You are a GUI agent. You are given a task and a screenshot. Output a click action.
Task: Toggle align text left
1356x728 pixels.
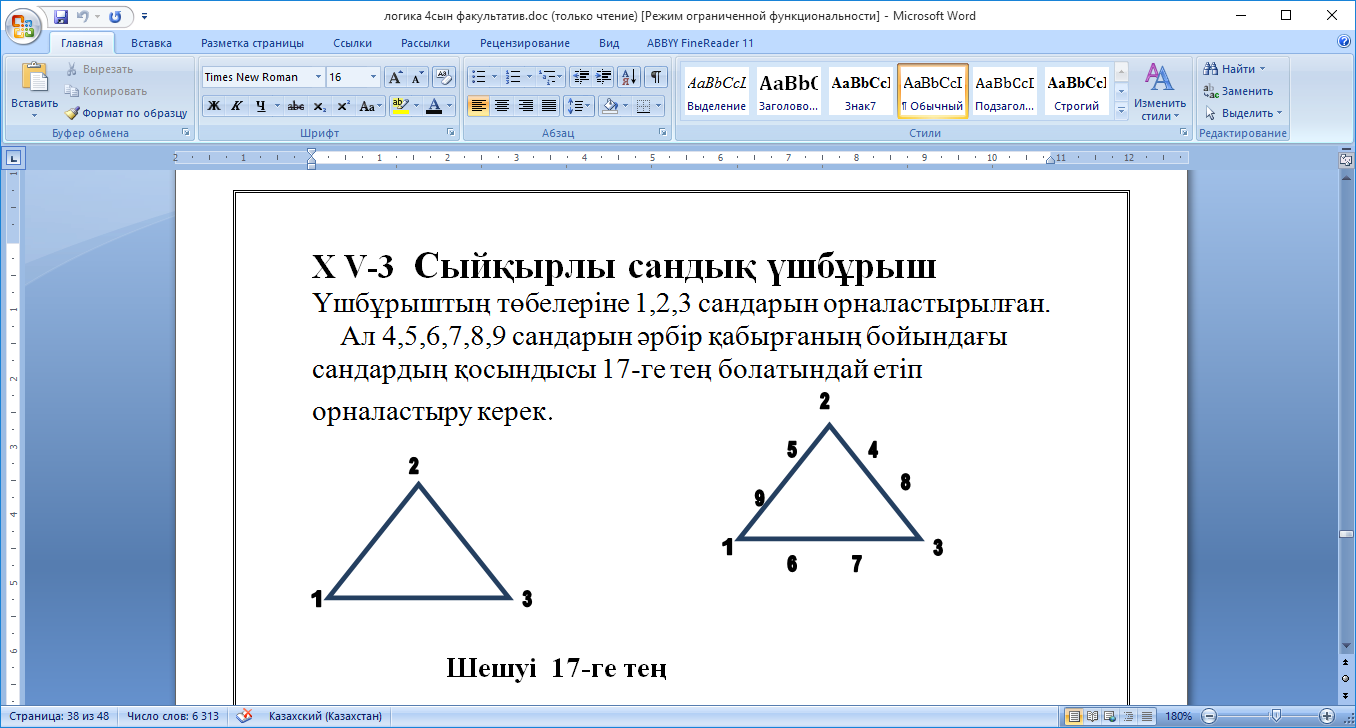tap(478, 106)
